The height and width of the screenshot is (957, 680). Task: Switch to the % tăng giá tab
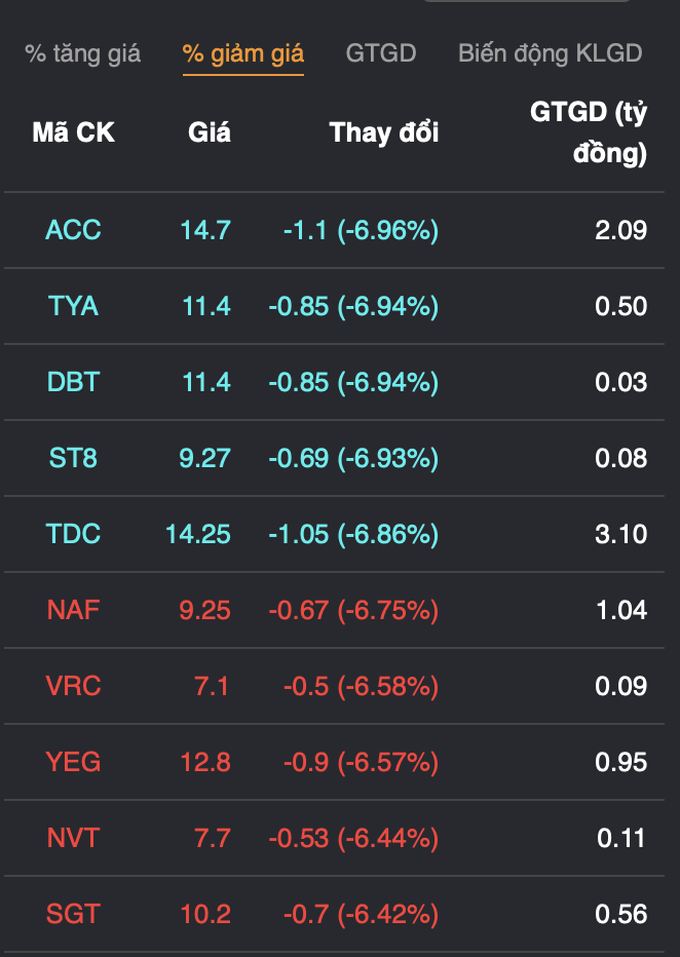[x=82, y=54]
